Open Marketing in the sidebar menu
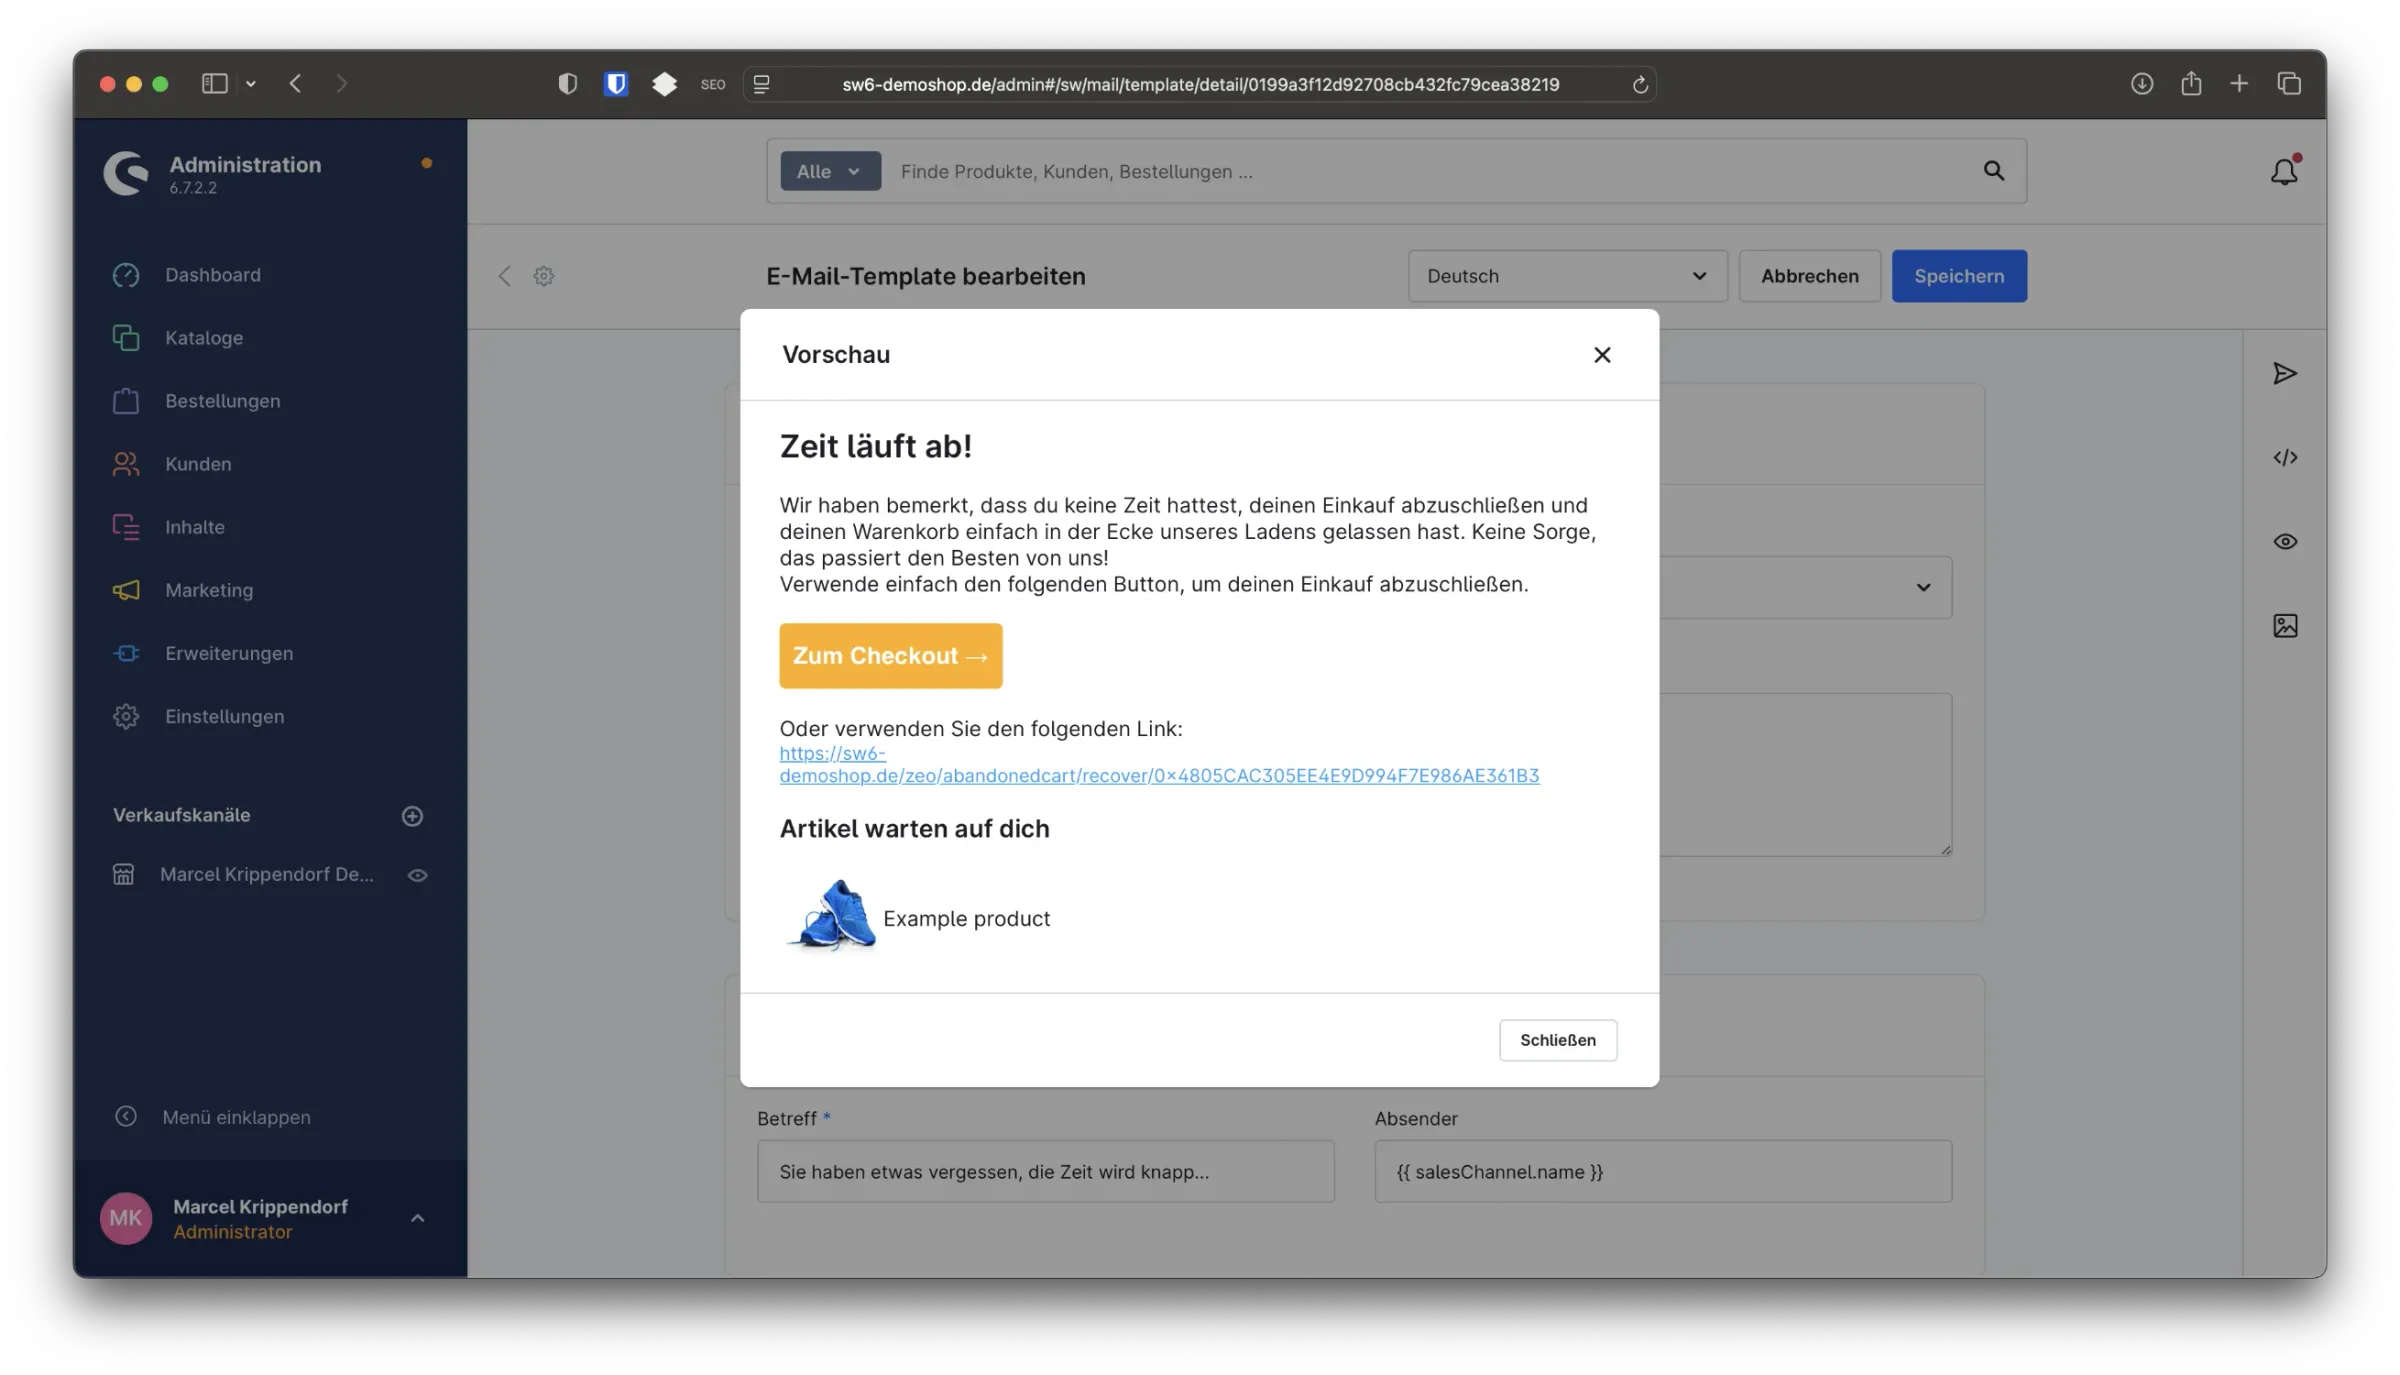This screenshot has height=1375, width=2400. click(x=209, y=590)
